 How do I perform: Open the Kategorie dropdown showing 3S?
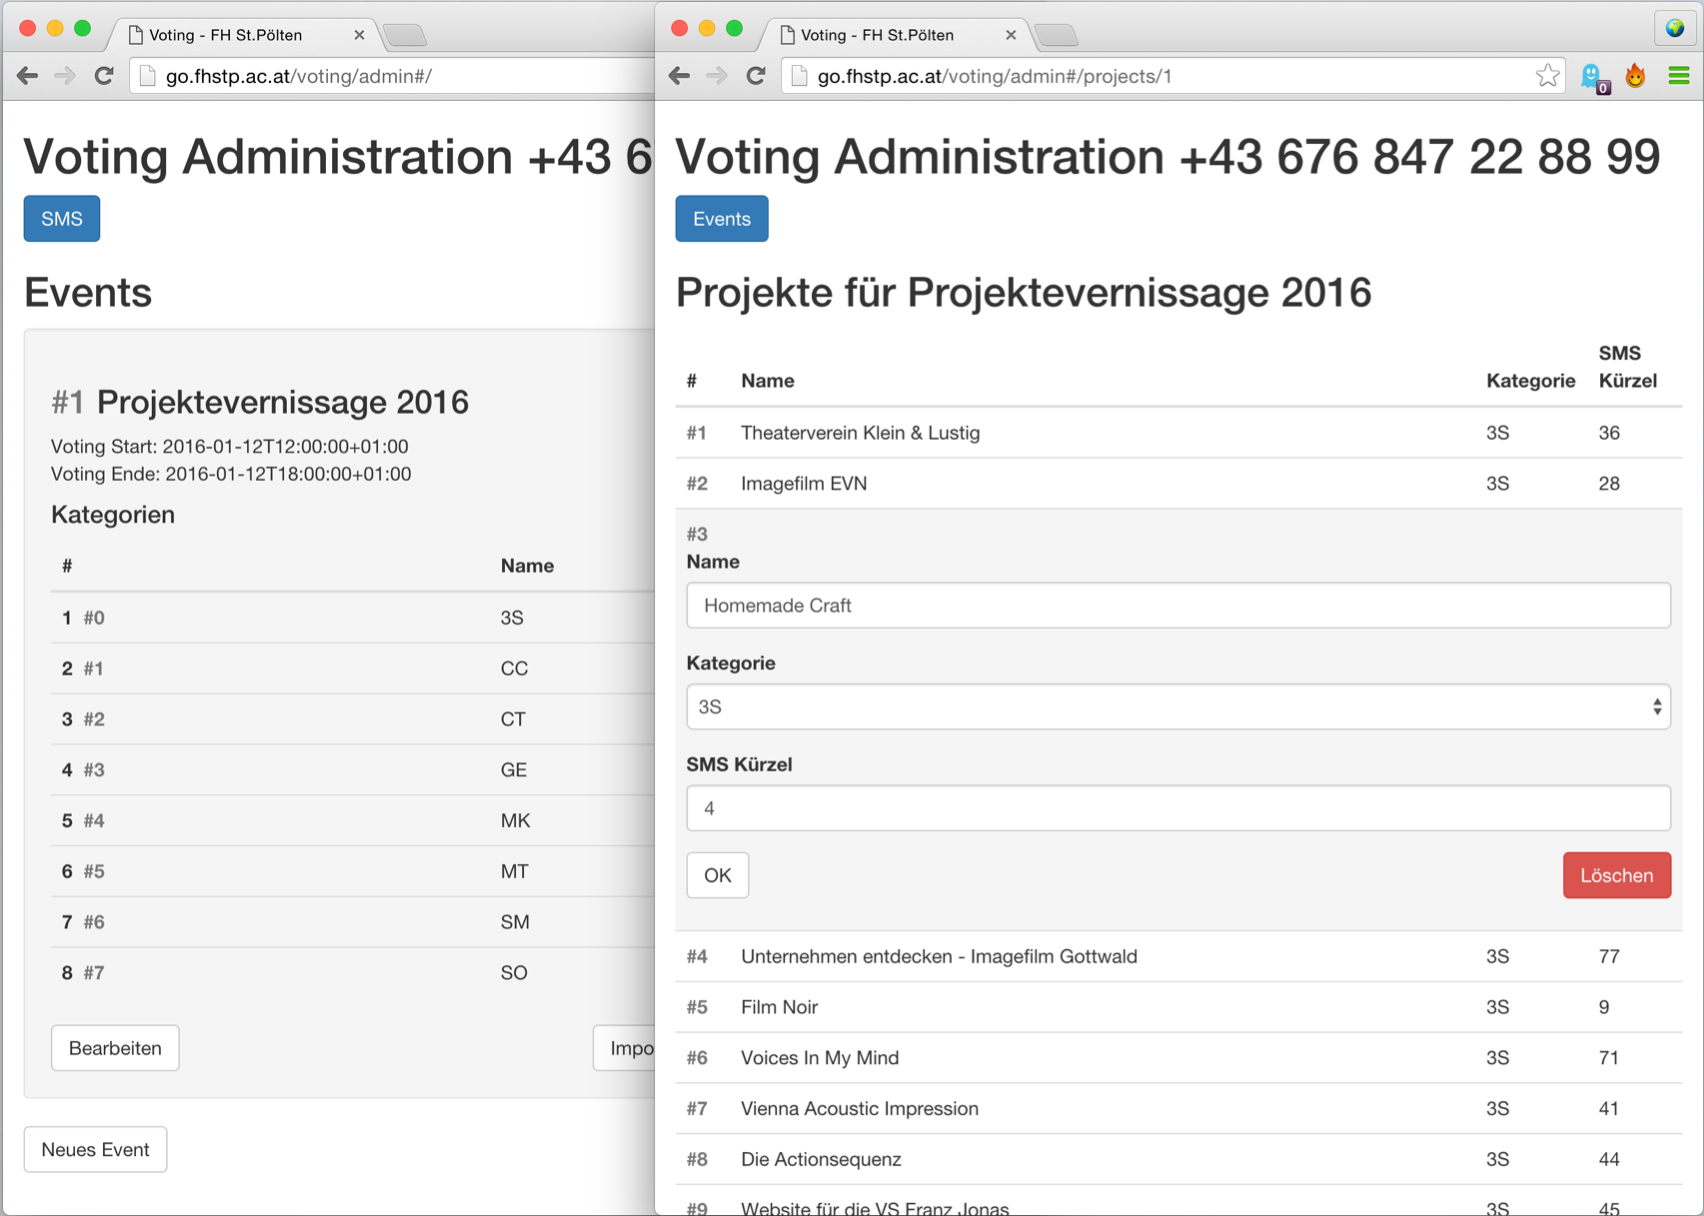coord(1178,707)
